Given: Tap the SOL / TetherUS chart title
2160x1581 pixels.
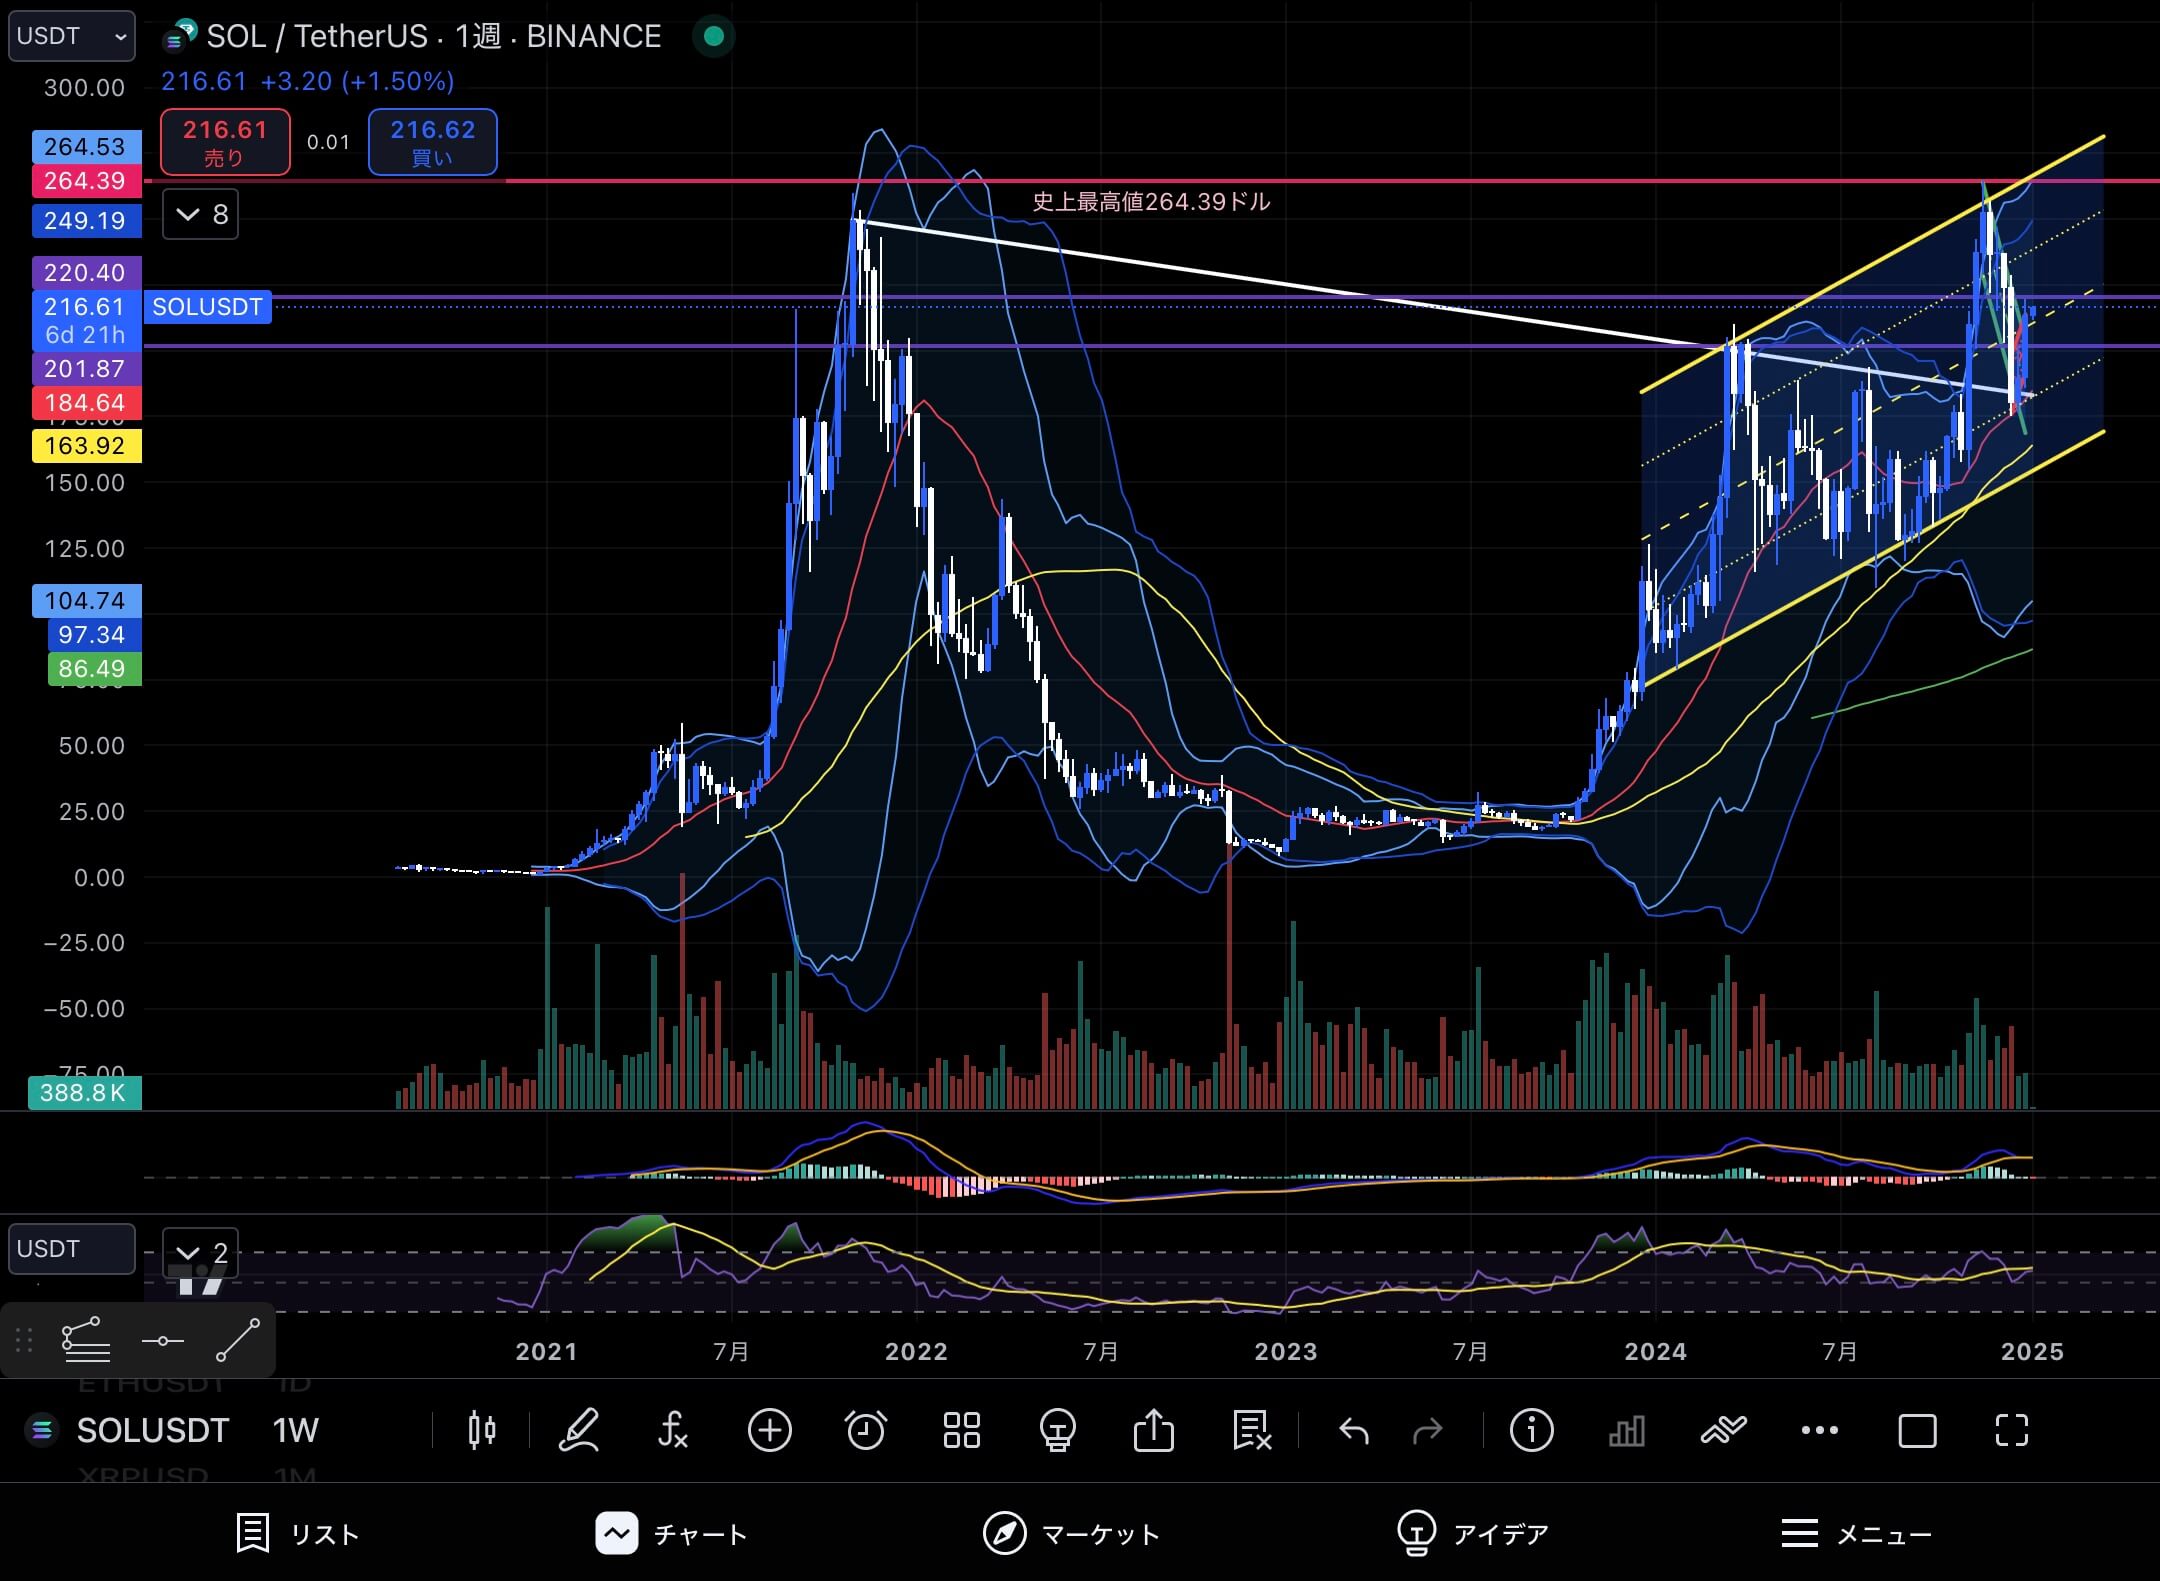Looking at the screenshot, I should [x=433, y=36].
